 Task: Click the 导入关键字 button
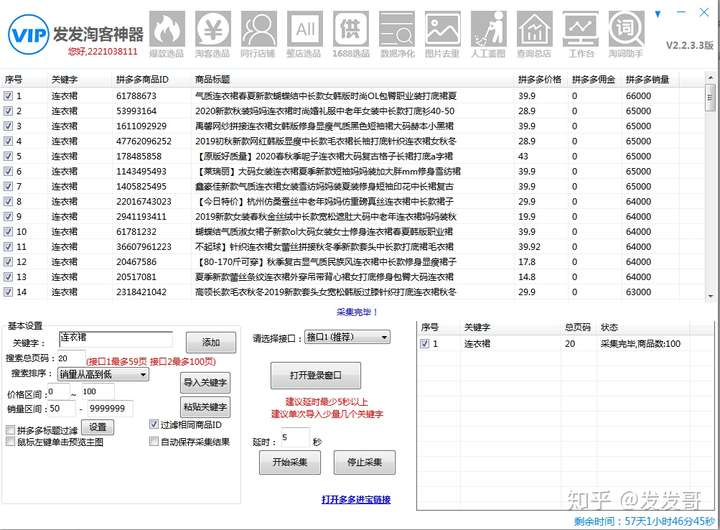point(205,383)
